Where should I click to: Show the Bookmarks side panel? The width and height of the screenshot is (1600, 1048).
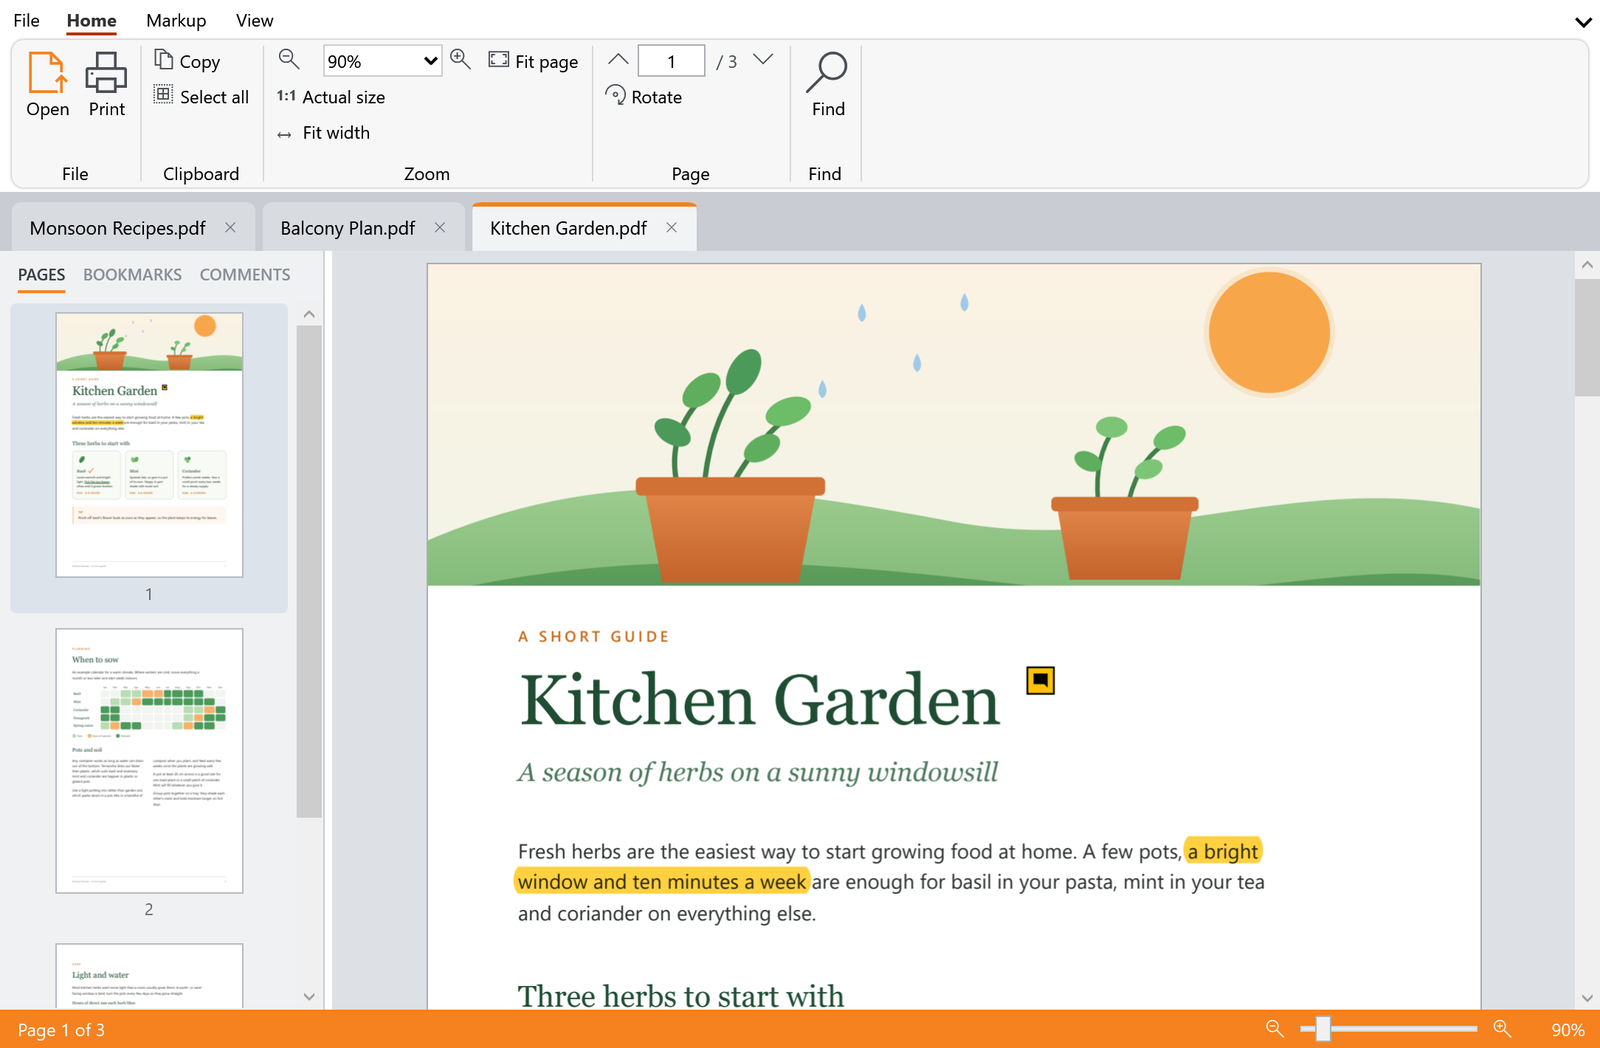[132, 275]
